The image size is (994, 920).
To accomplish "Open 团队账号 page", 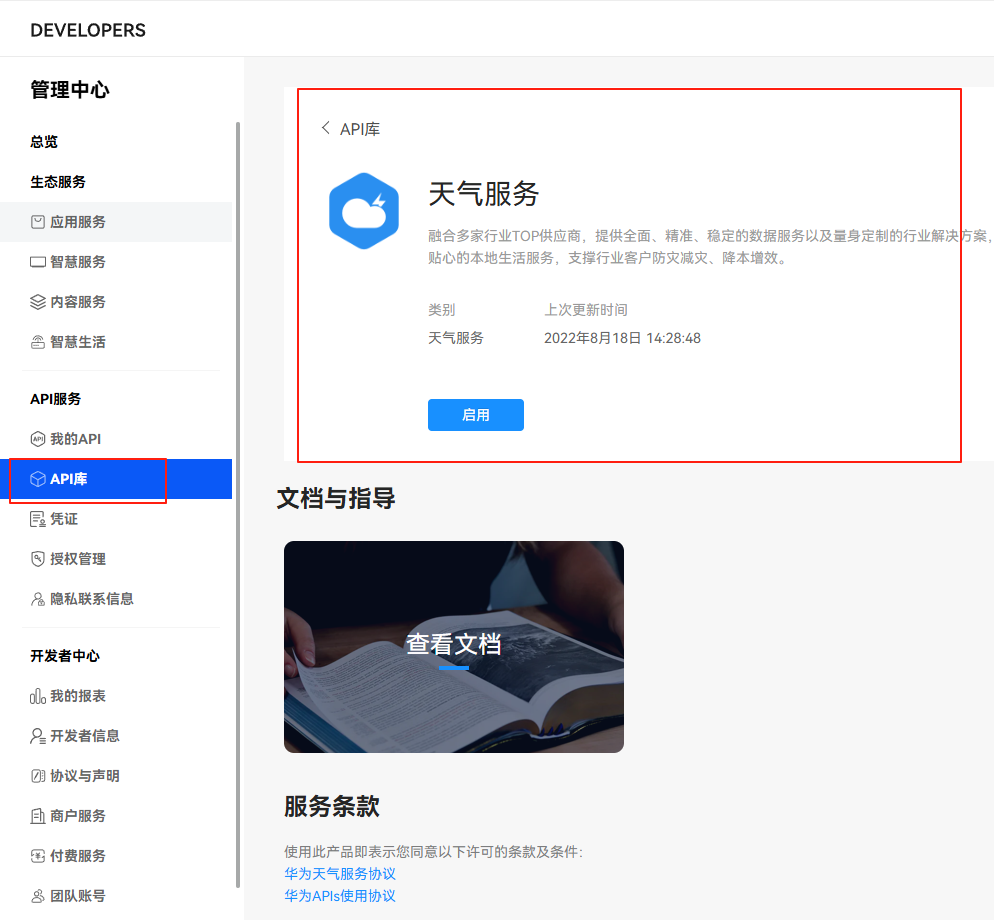I will [x=116, y=896].
